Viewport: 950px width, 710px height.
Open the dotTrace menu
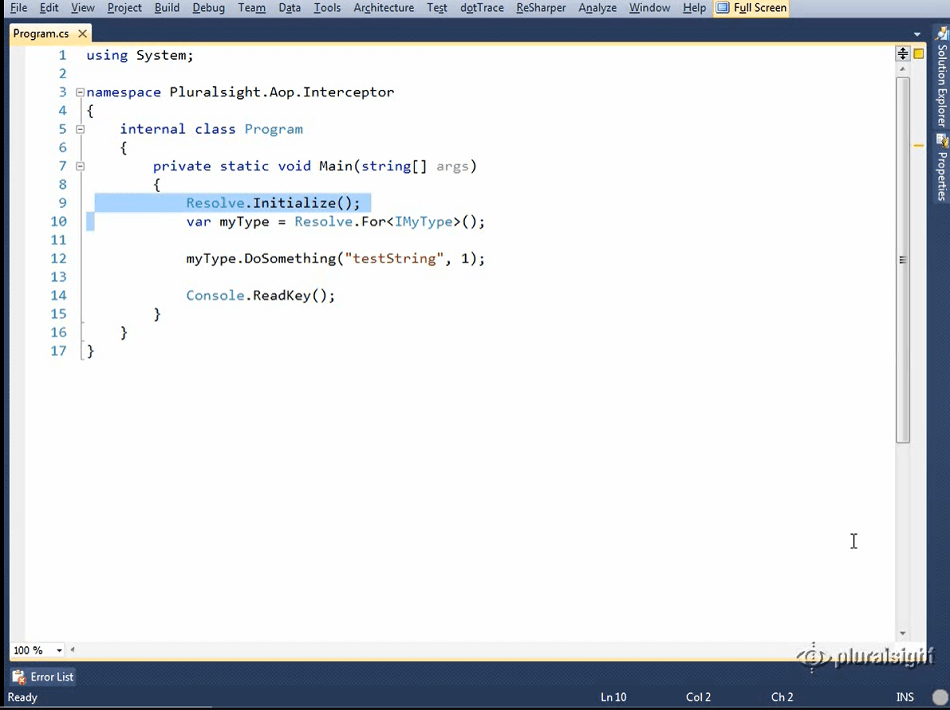click(482, 8)
